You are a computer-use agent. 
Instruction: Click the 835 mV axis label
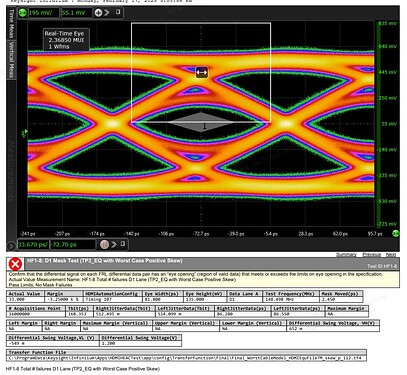(388, 23)
